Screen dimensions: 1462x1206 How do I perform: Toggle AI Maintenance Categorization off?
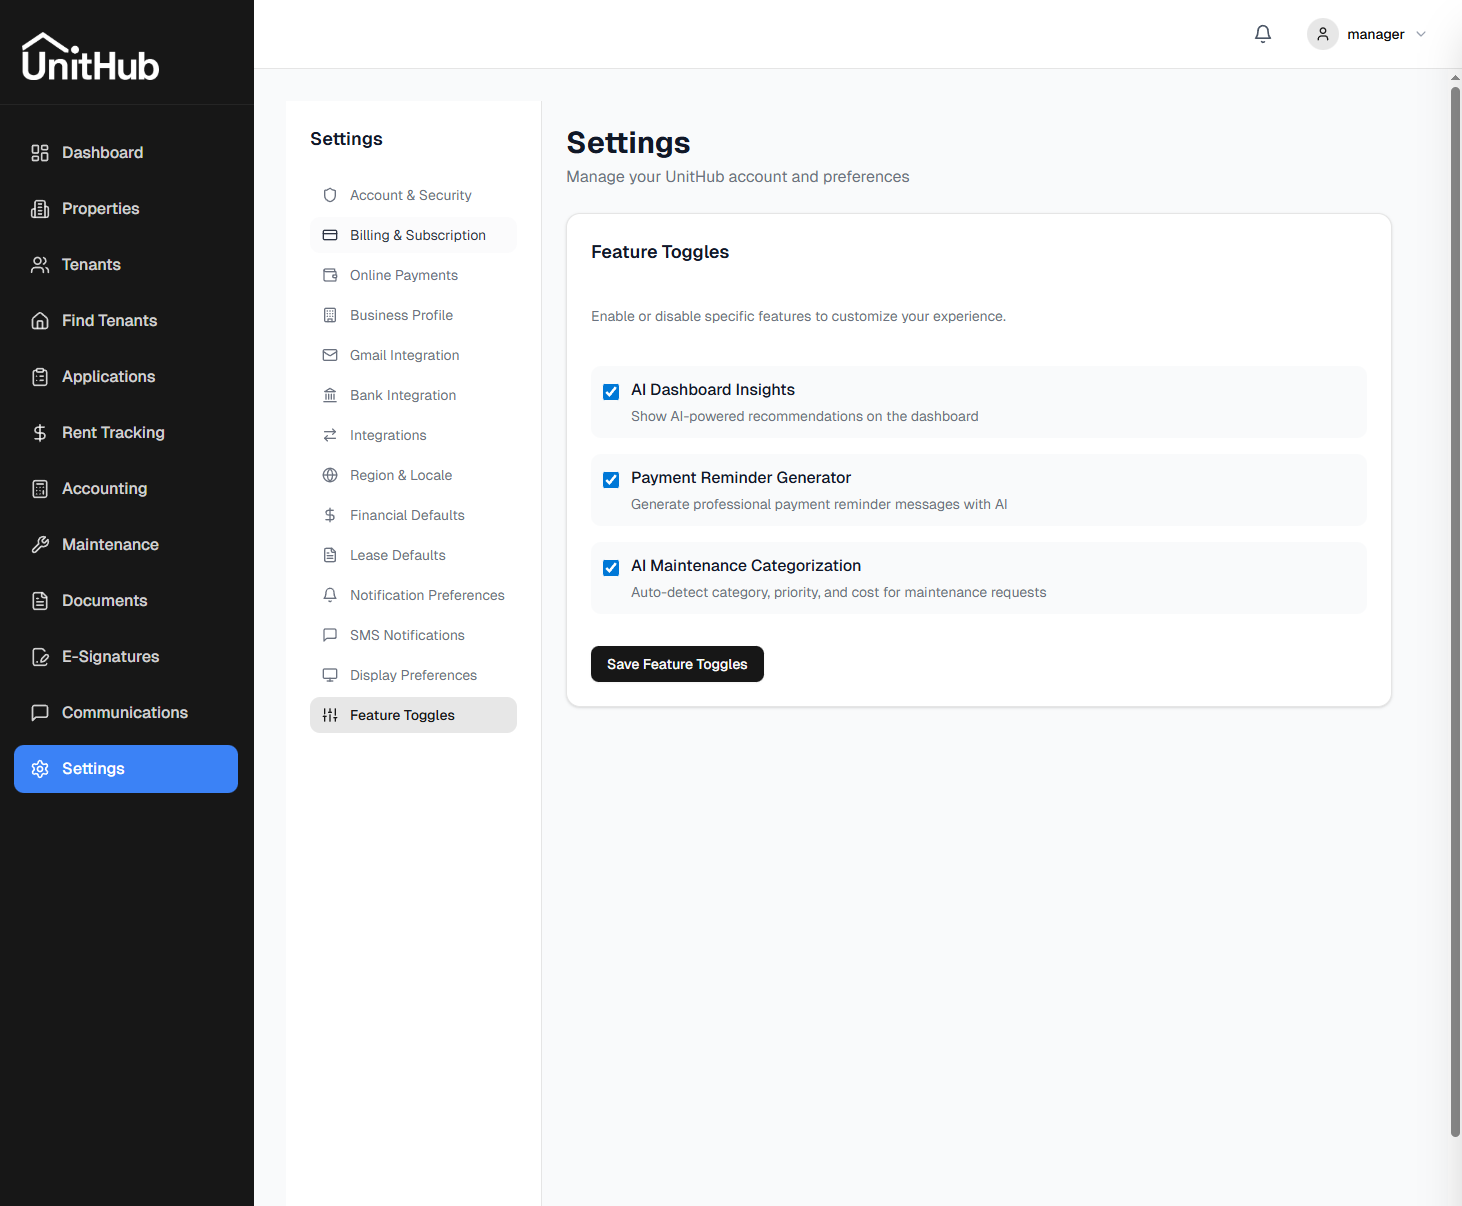(611, 567)
